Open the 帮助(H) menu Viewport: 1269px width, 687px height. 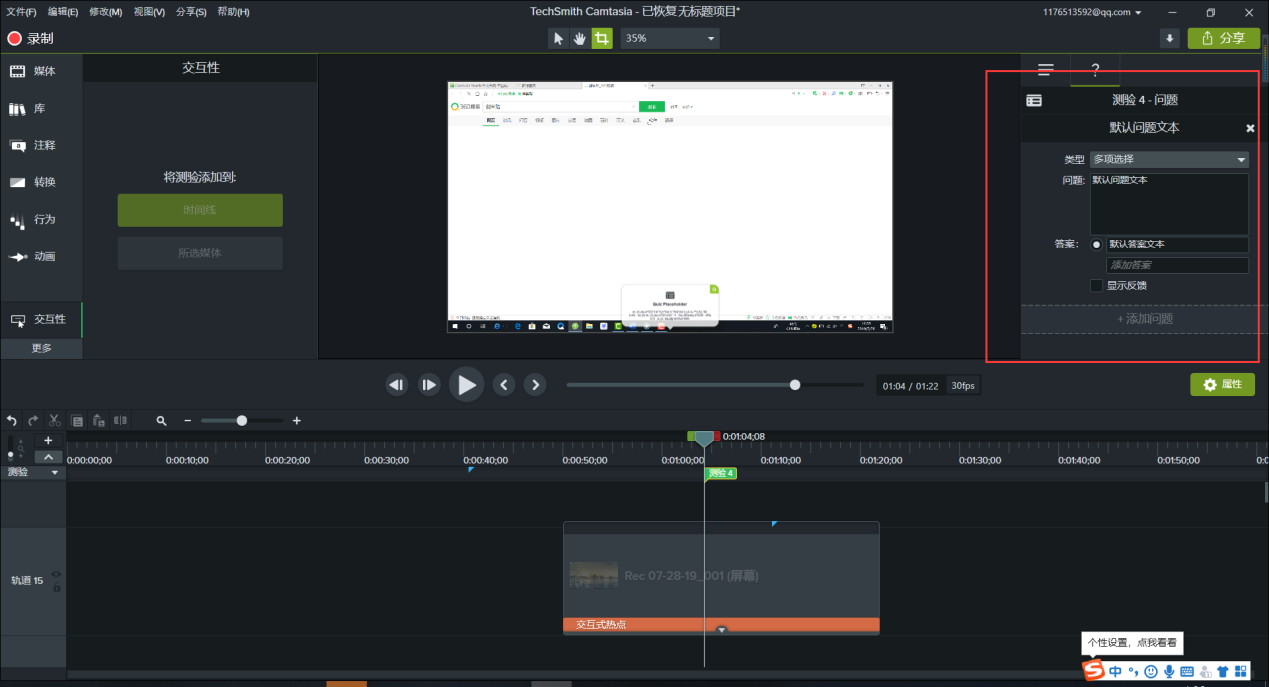[x=233, y=12]
